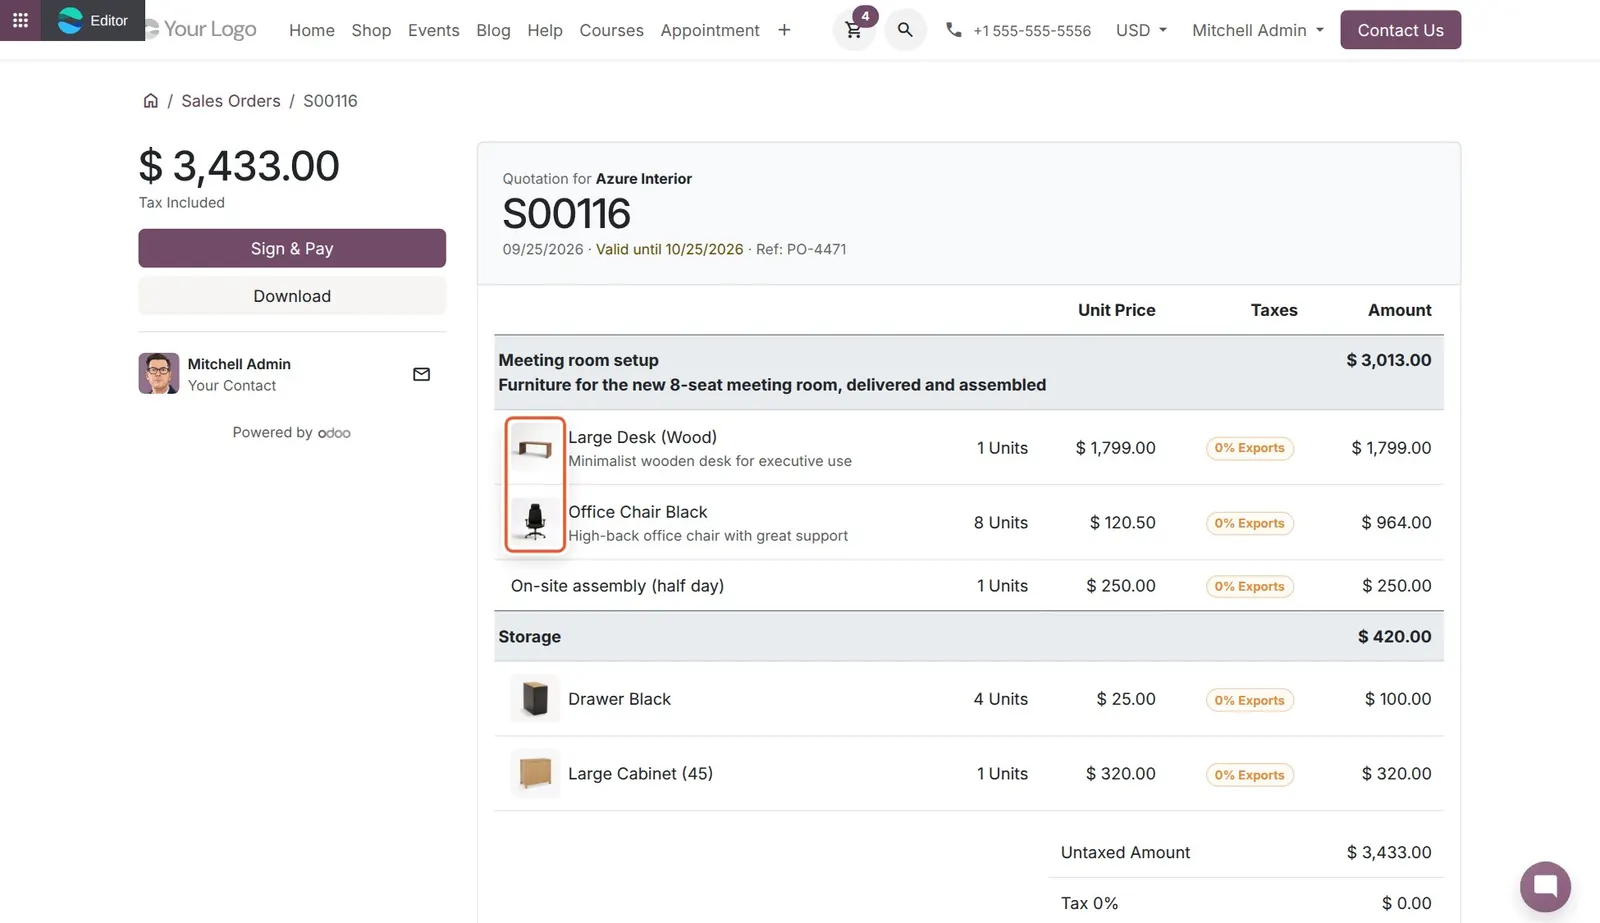Click Mitchell Admin avatar photo
The height and width of the screenshot is (923, 1600).
coord(159,373)
